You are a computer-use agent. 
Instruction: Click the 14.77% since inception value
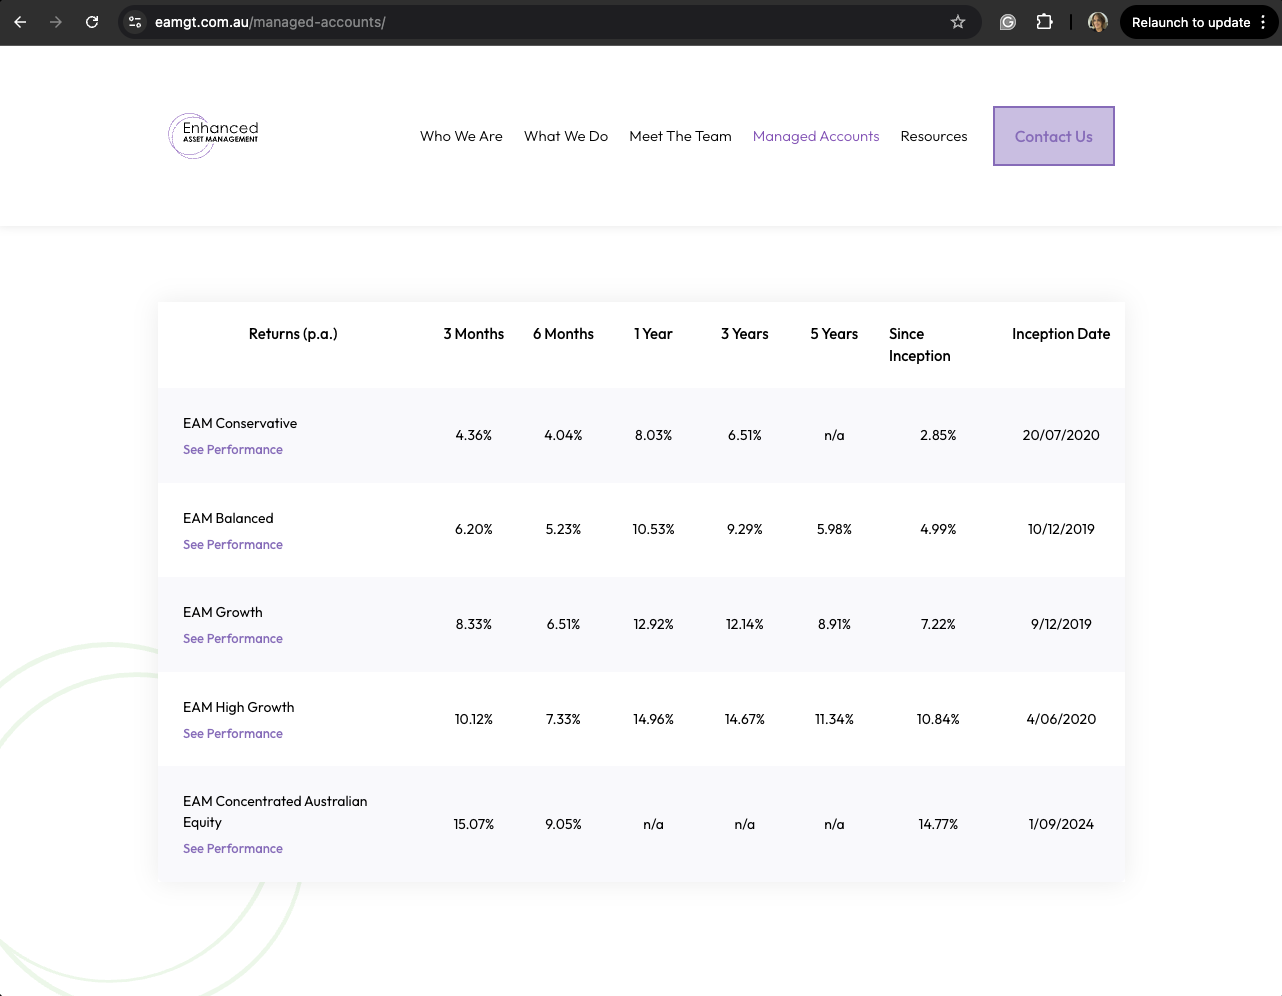point(938,825)
